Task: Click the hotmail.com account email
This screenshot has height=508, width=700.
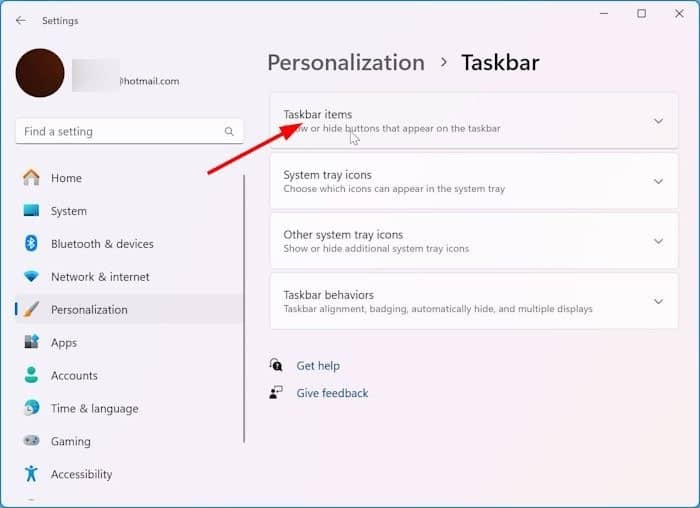Action: click(x=149, y=81)
